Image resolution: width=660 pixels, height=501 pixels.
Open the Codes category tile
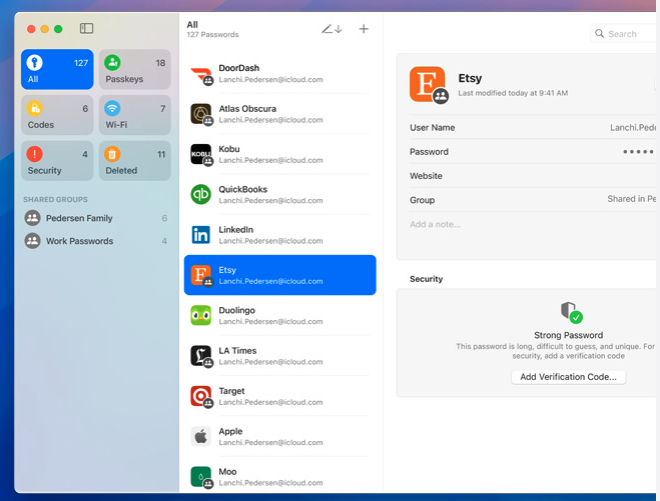pos(57,115)
